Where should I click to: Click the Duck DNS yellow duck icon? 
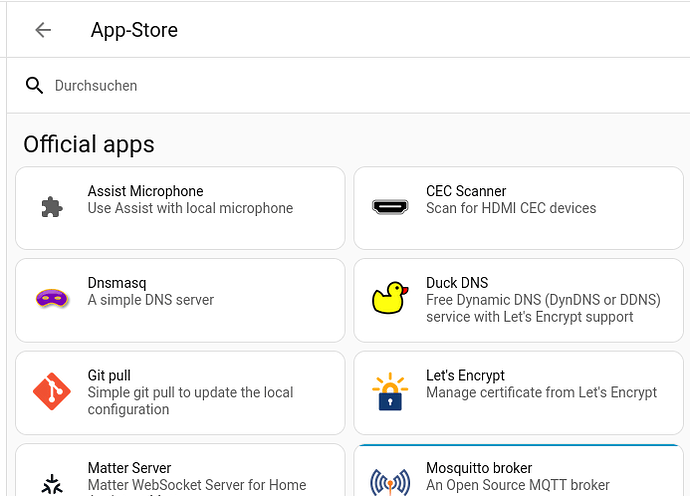tap(390, 298)
